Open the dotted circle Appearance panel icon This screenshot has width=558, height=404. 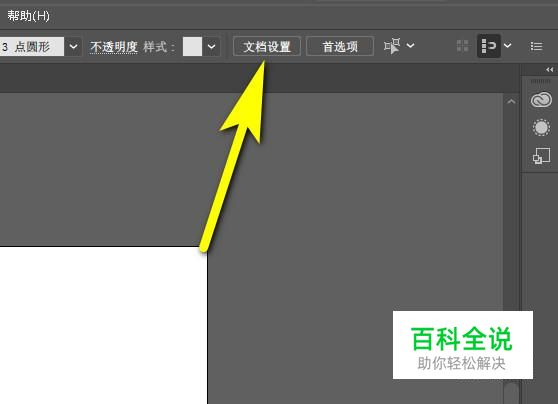click(x=541, y=127)
